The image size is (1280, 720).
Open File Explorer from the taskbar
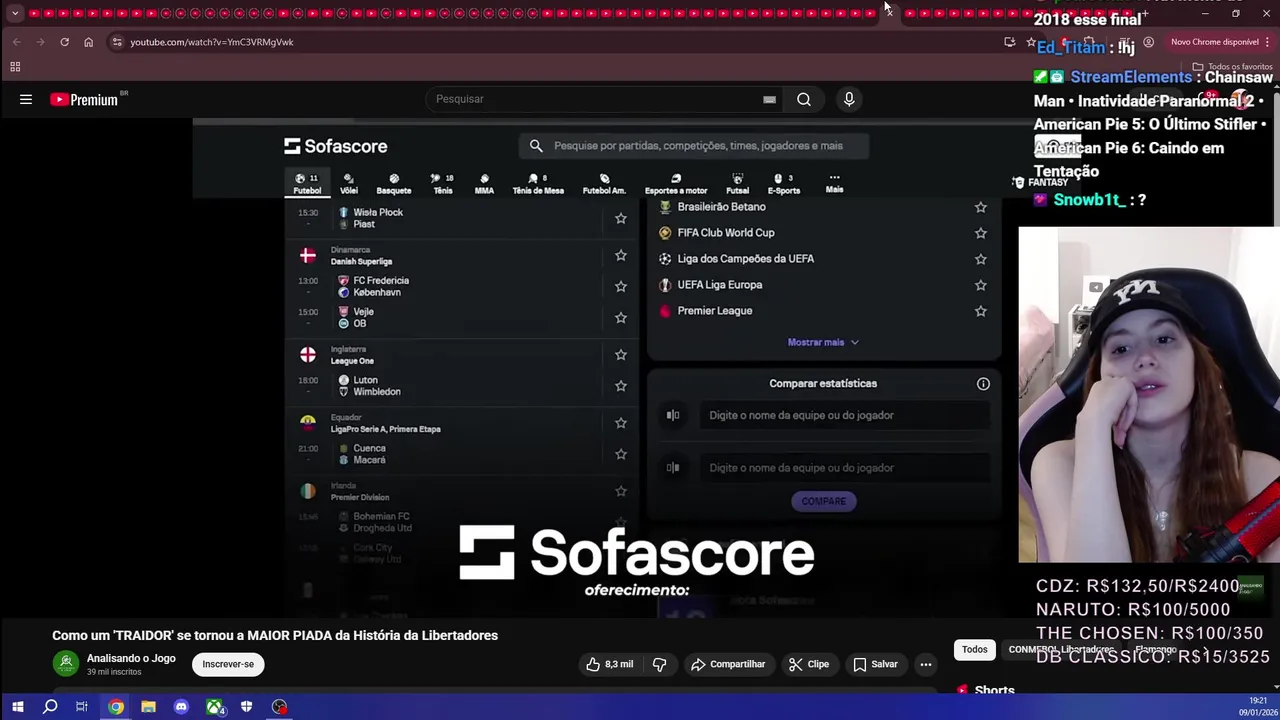coord(148,707)
